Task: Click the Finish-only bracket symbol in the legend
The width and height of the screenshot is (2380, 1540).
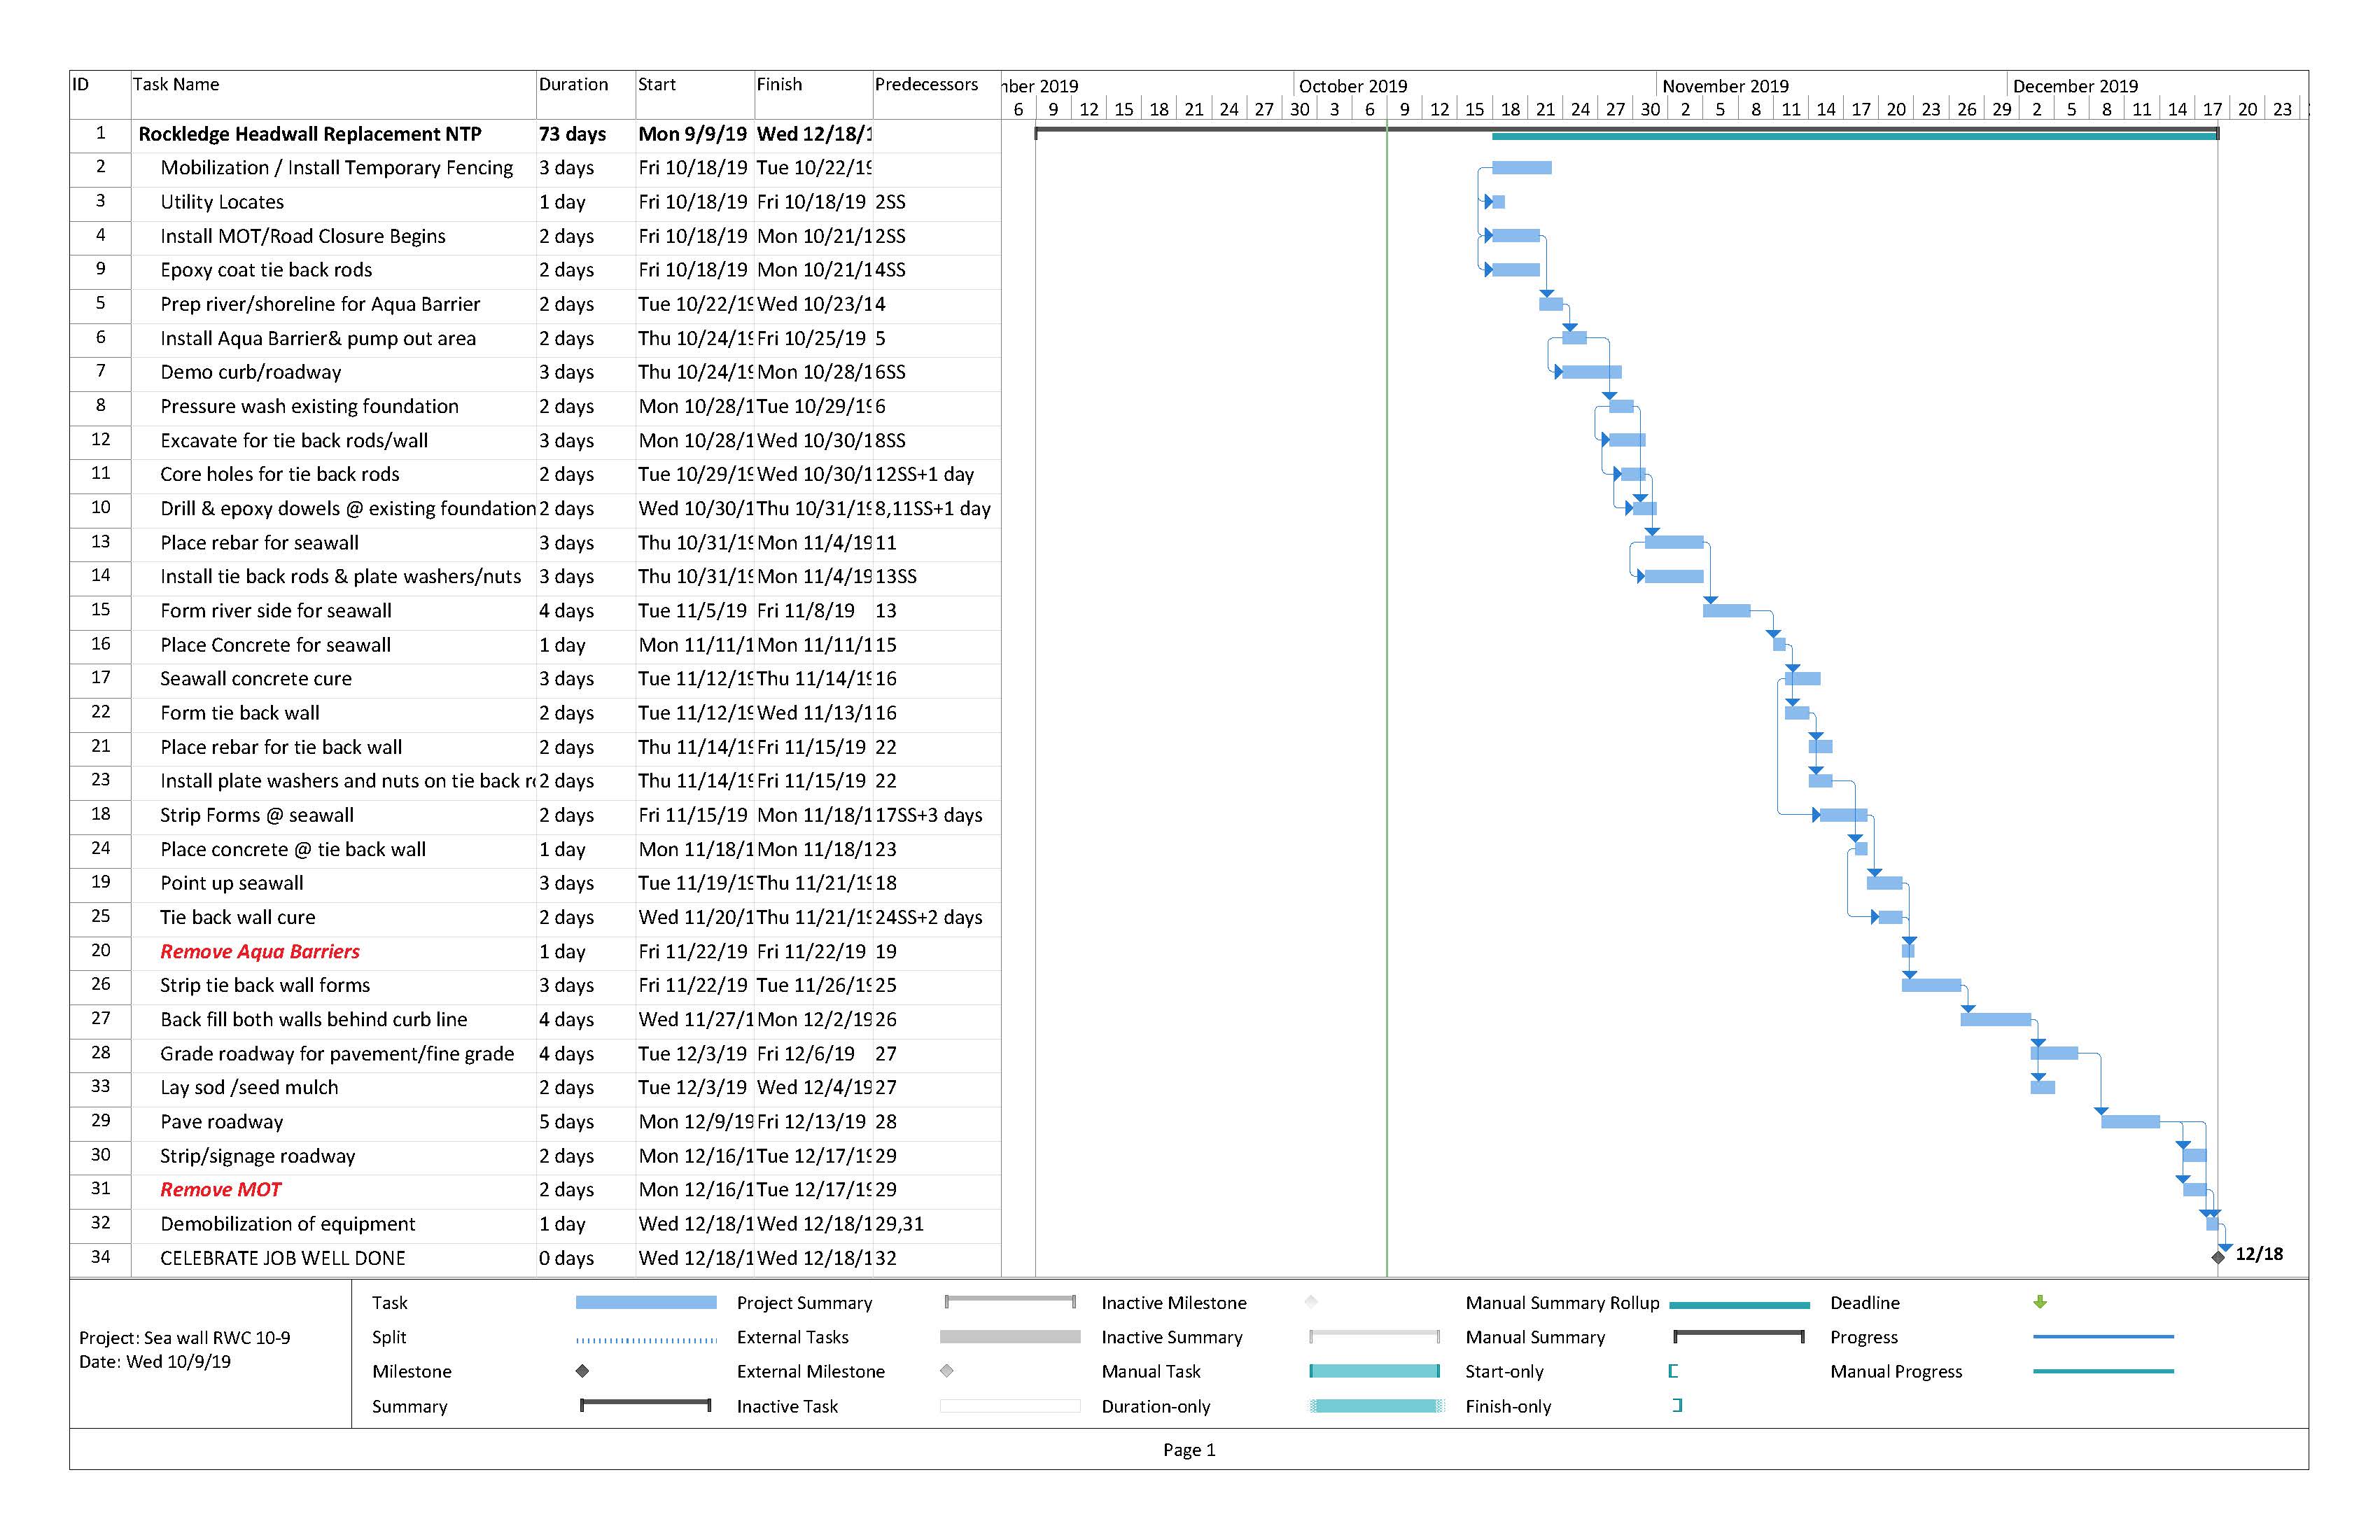Action: click(x=1678, y=1405)
